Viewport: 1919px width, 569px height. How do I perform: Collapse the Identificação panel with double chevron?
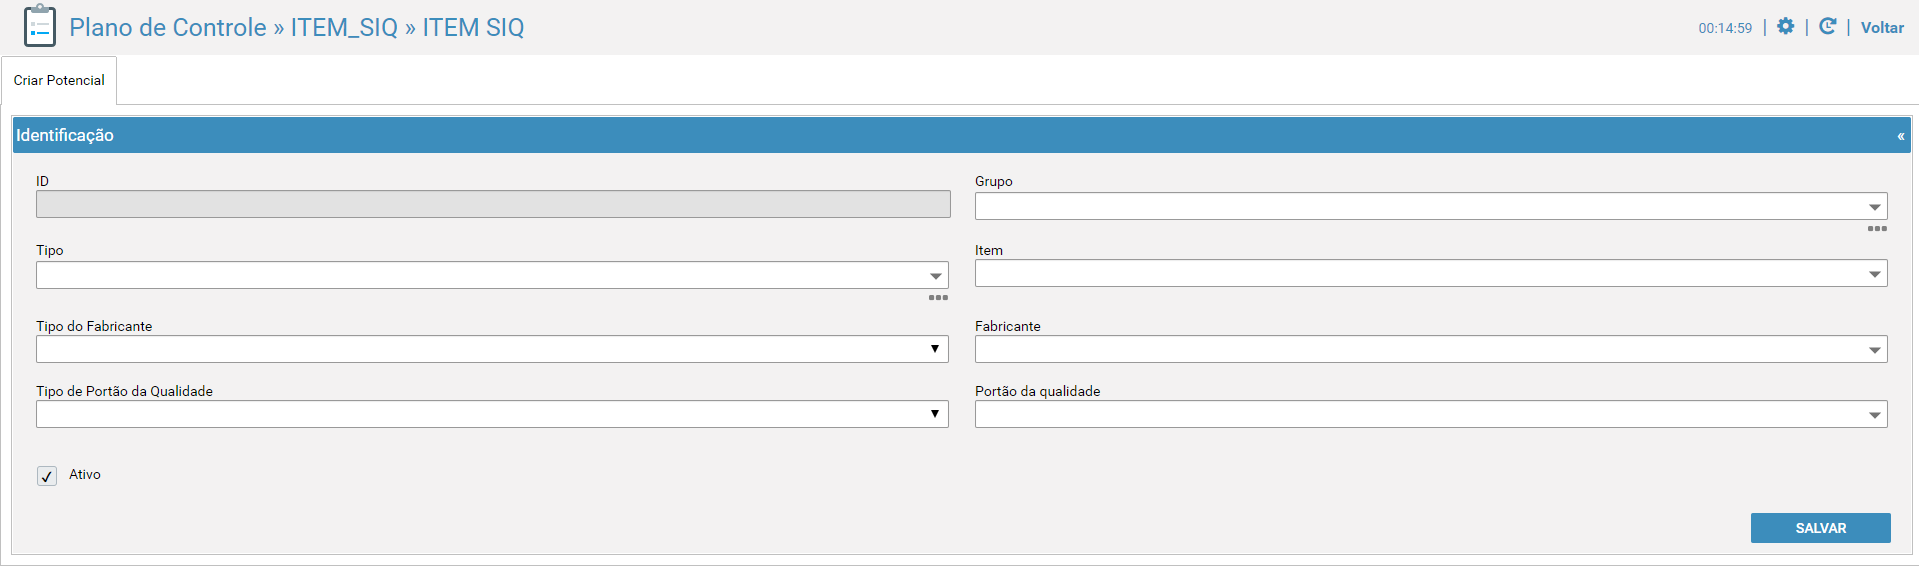[1900, 136]
